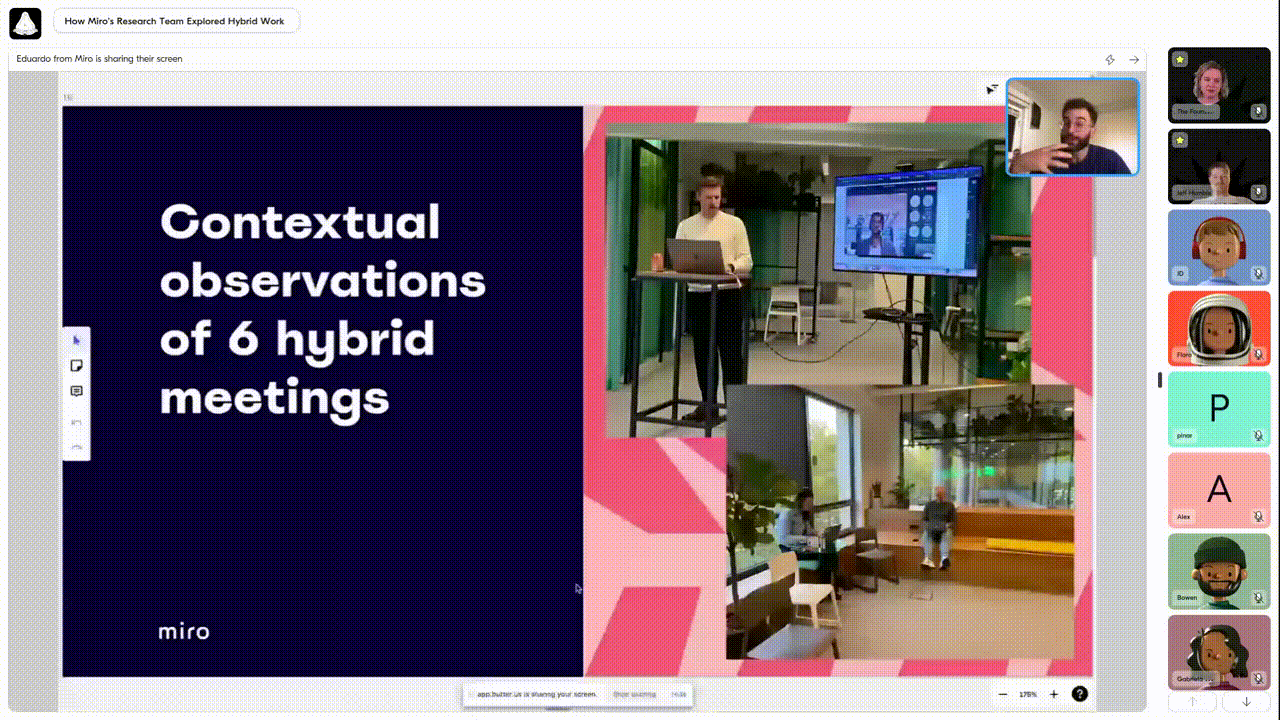Click the lightning bolt icon in share bar

click(x=1110, y=60)
